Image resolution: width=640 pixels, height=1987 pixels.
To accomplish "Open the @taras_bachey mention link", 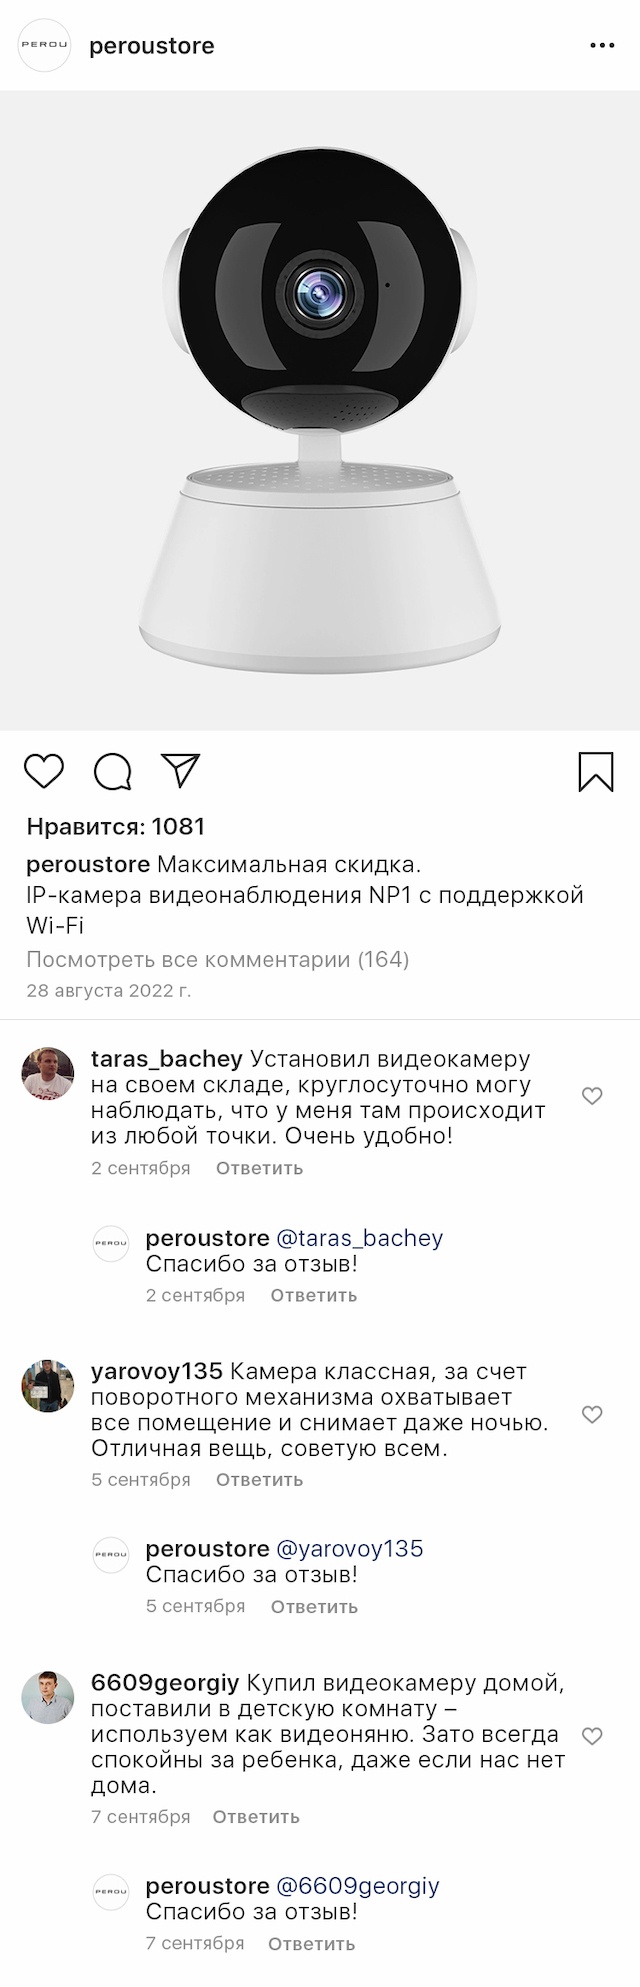I will [359, 1238].
